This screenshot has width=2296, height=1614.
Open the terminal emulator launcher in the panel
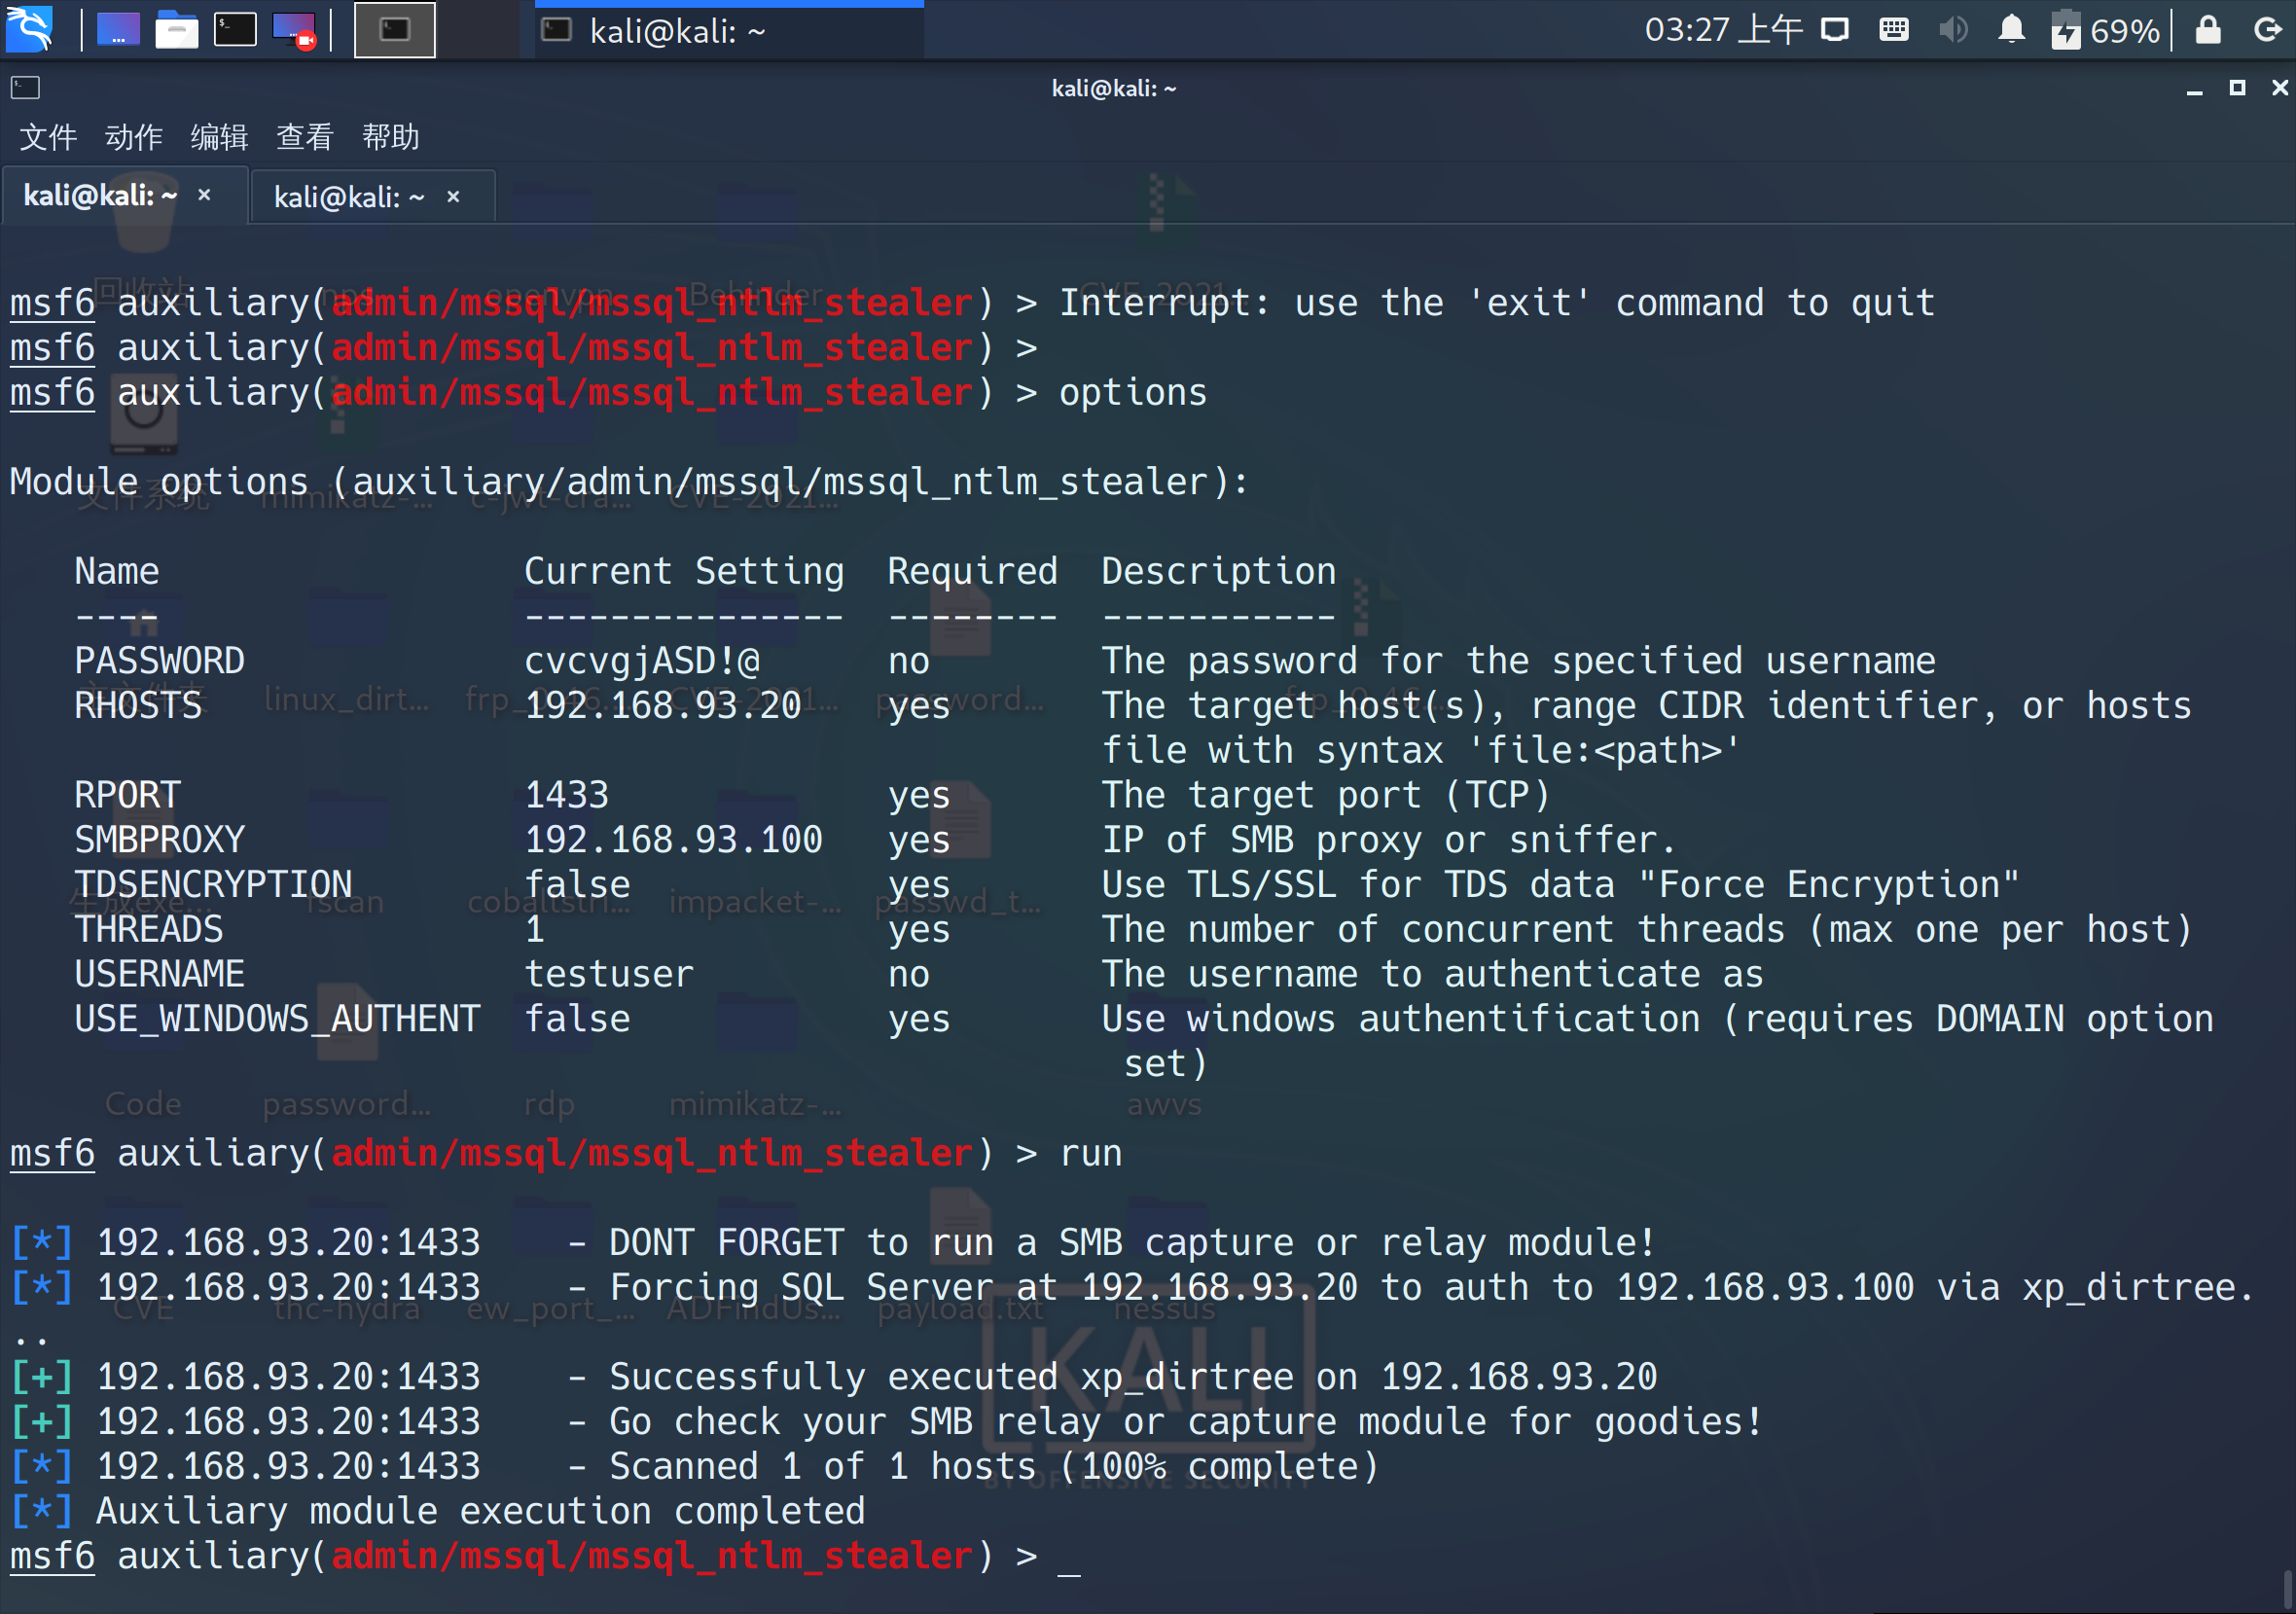coord(235,30)
